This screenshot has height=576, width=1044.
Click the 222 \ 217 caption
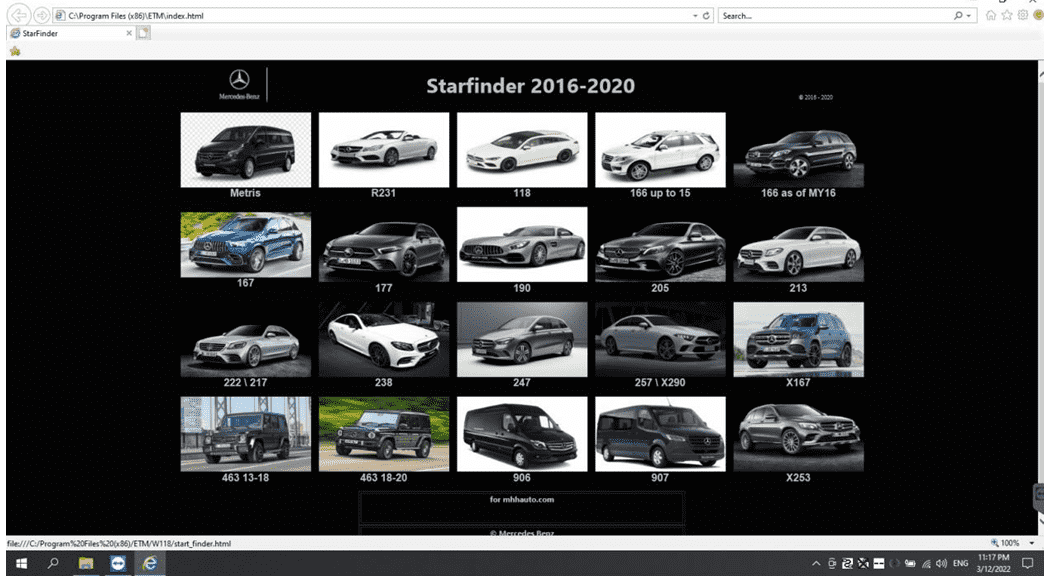point(246,383)
